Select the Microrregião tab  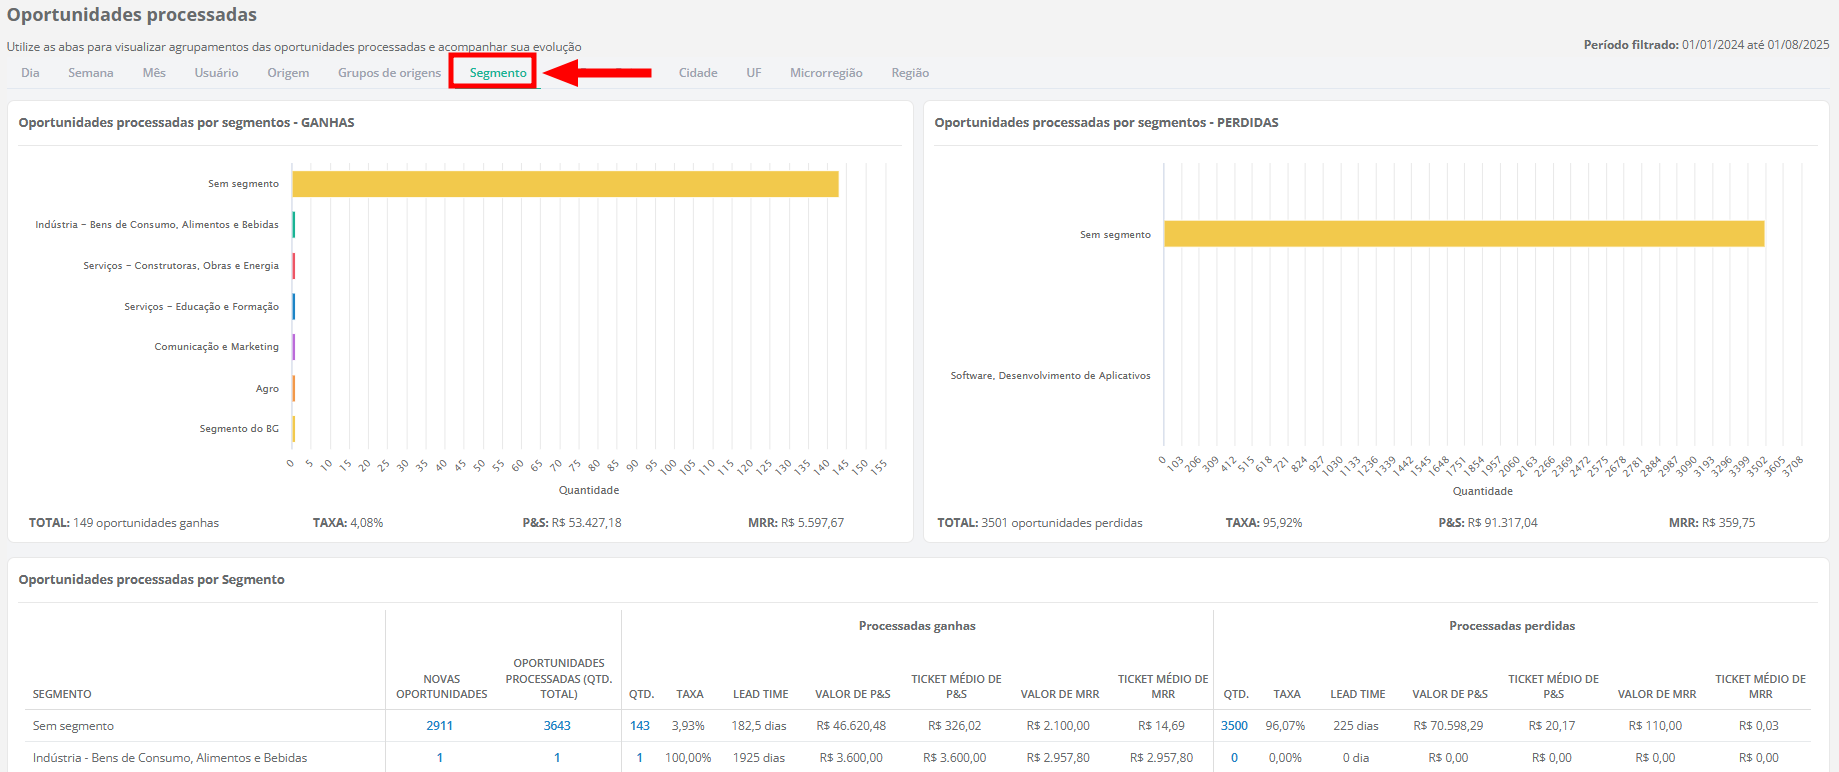(x=826, y=73)
